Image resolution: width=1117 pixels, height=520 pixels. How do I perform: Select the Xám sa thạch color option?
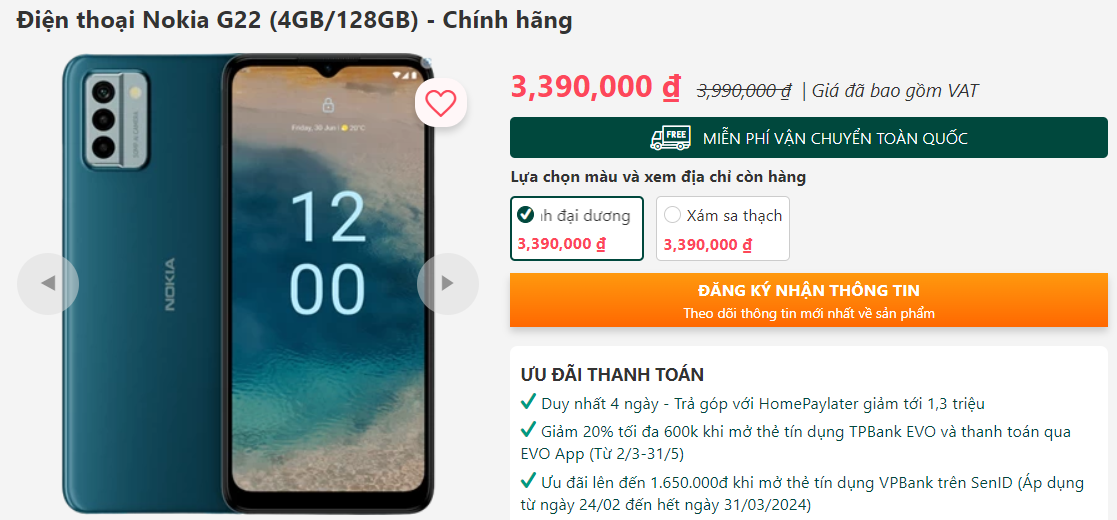point(722,229)
